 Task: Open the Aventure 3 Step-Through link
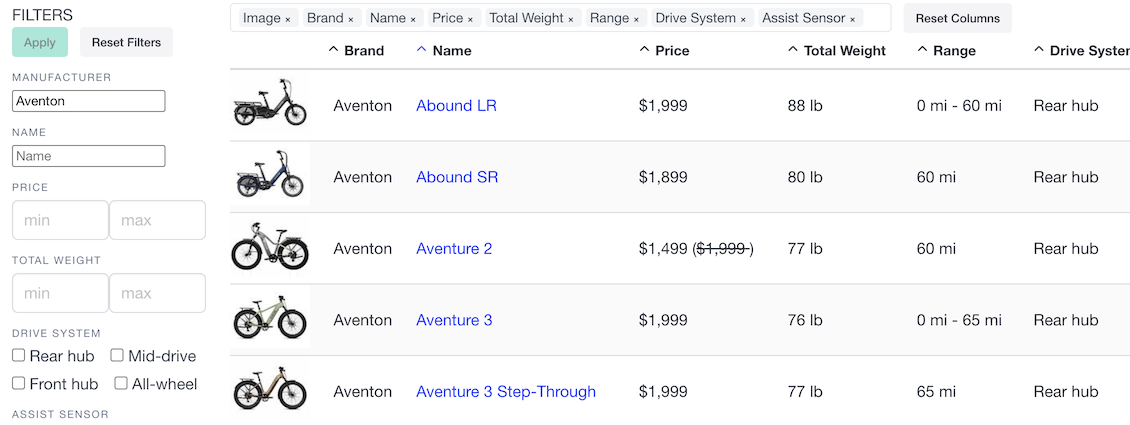coord(506,392)
